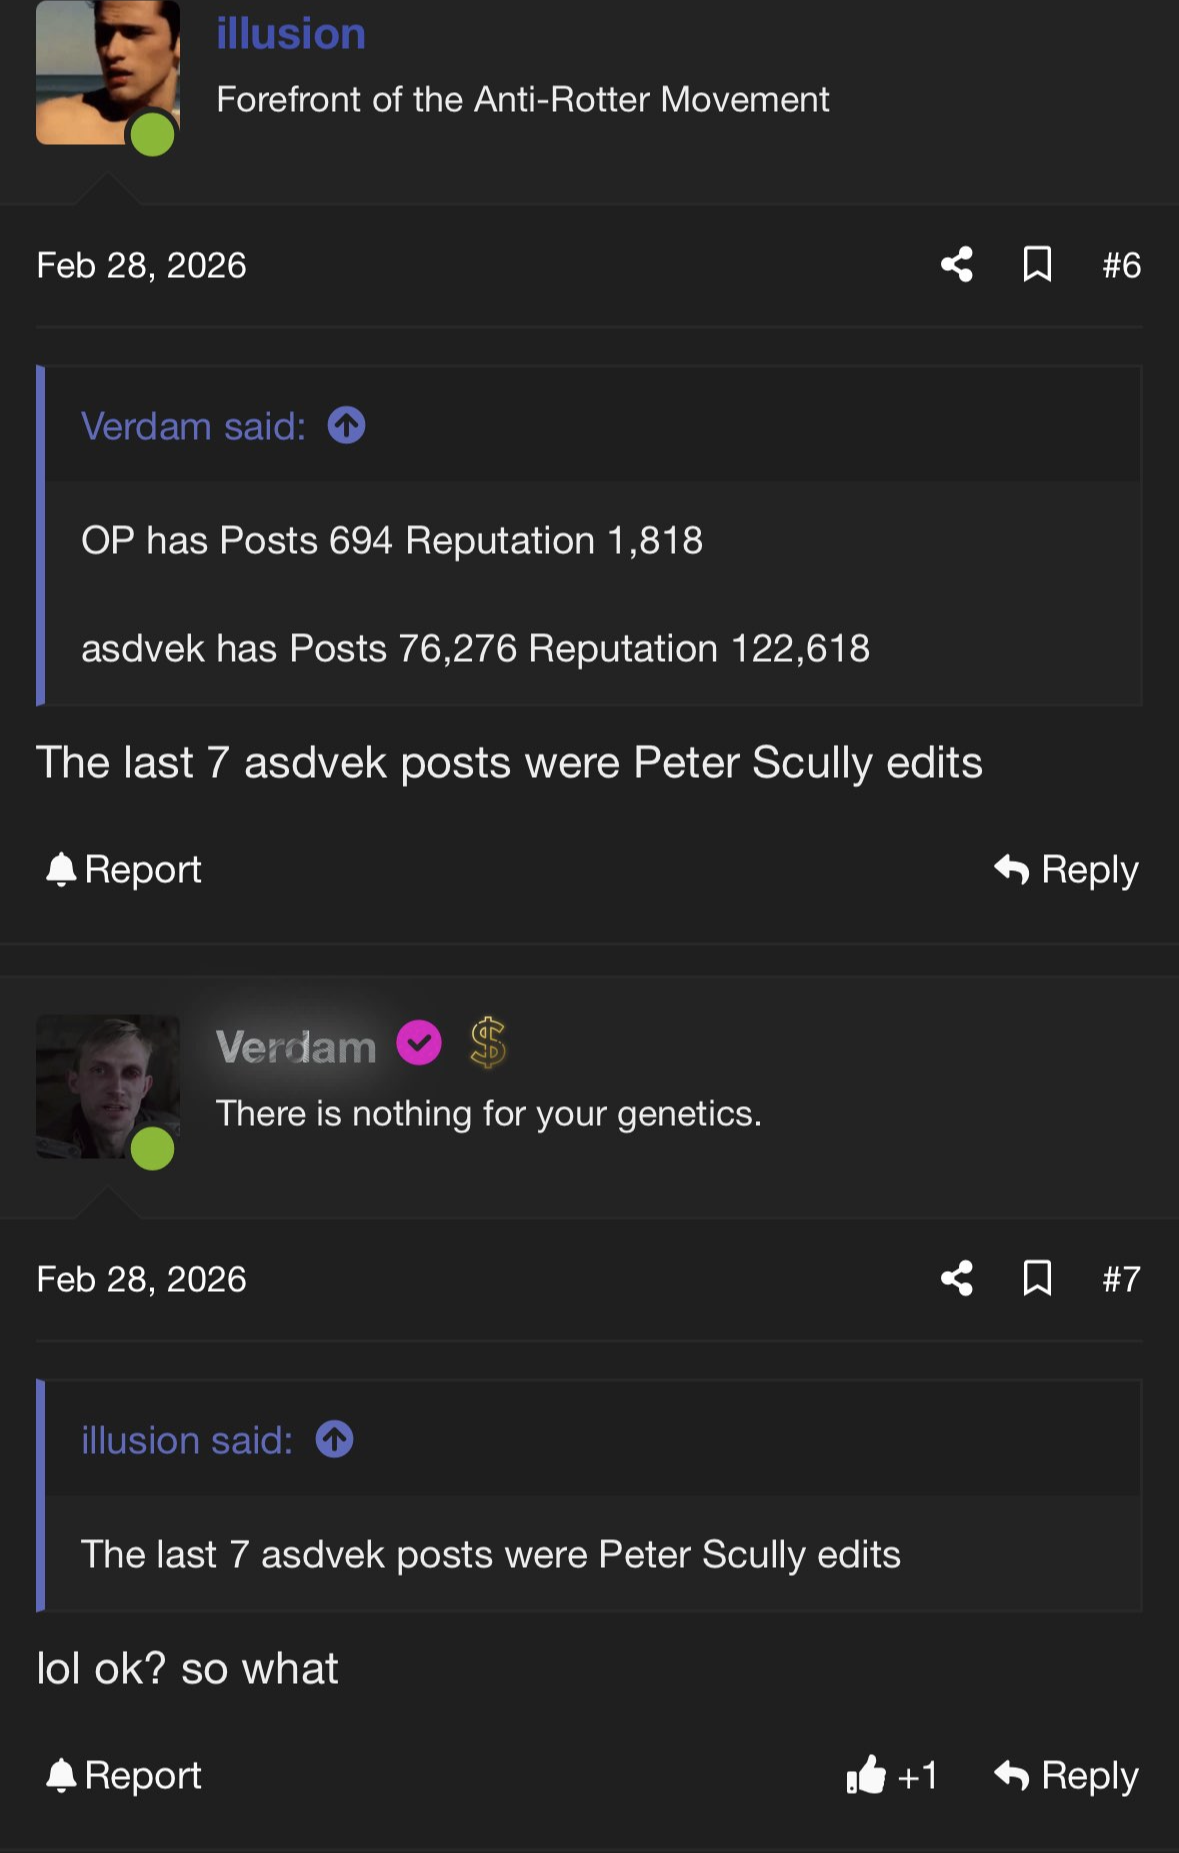Select Verdam's verified checkmark badge
1179x1853 pixels.
click(x=418, y=1042)
